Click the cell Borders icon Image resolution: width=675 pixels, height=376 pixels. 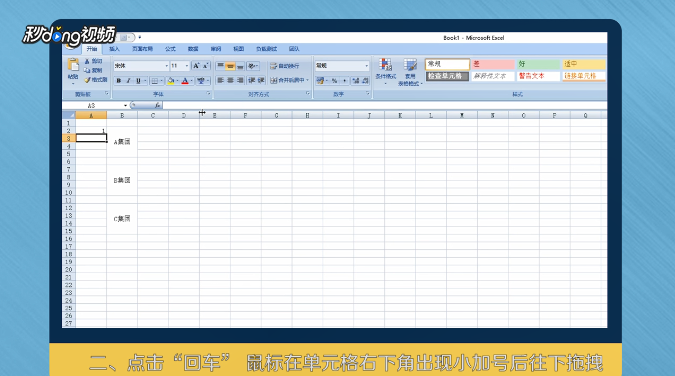pyautogui.click(x=155, y=81)
